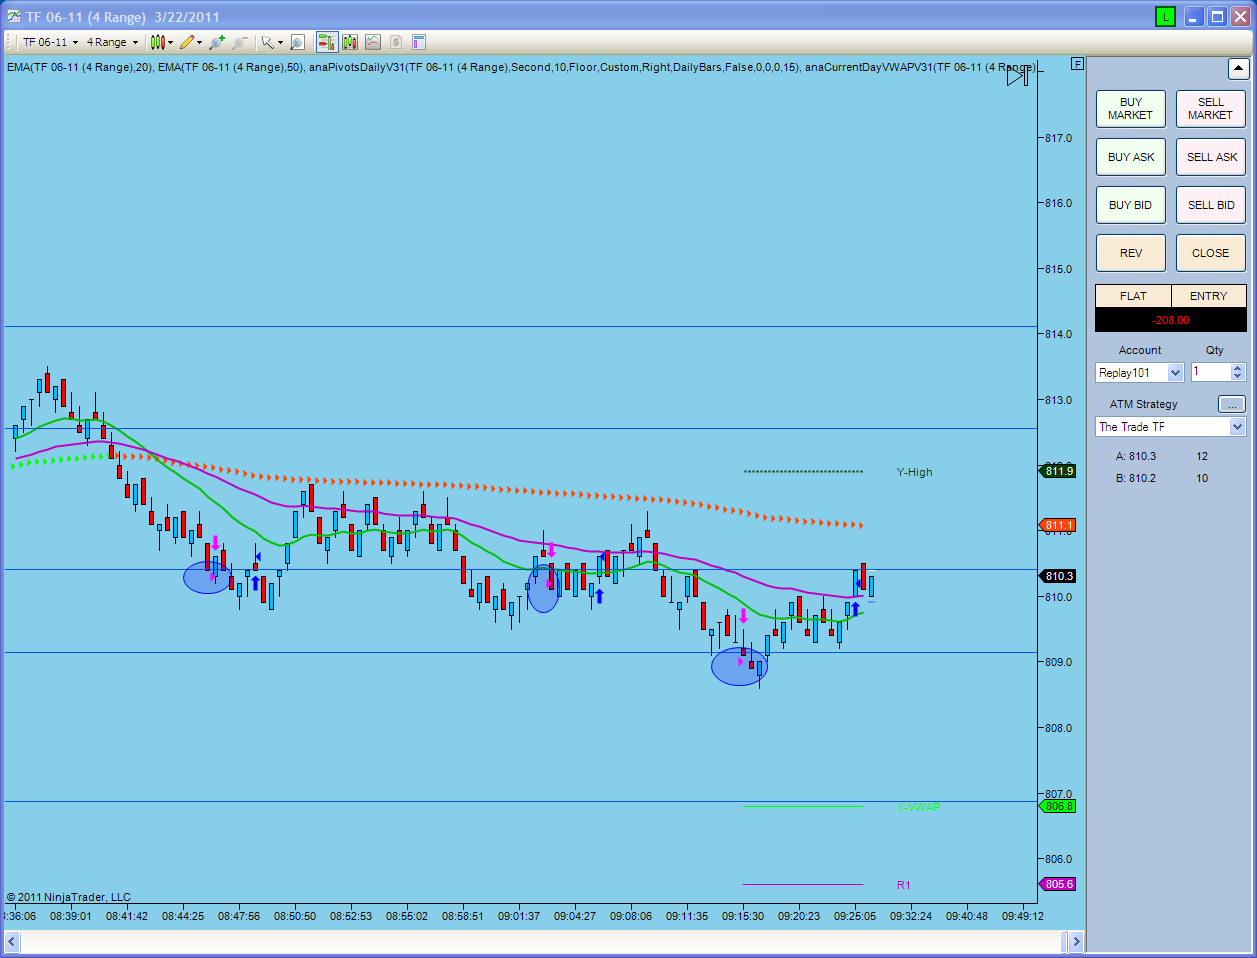Click the zoom out magnifier icon
The height and width of the screenshot is (958, 1257).
coord(240,42)
